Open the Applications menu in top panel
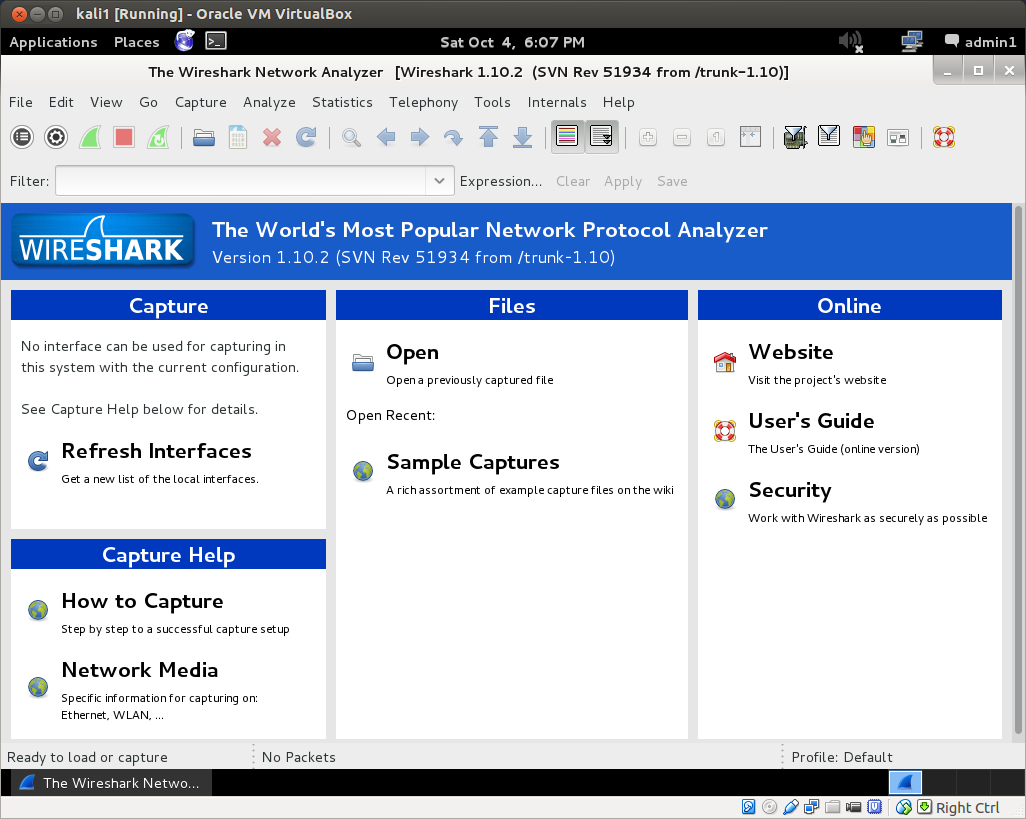Viewport: 1026px width, 819px height. pos(53,42)
